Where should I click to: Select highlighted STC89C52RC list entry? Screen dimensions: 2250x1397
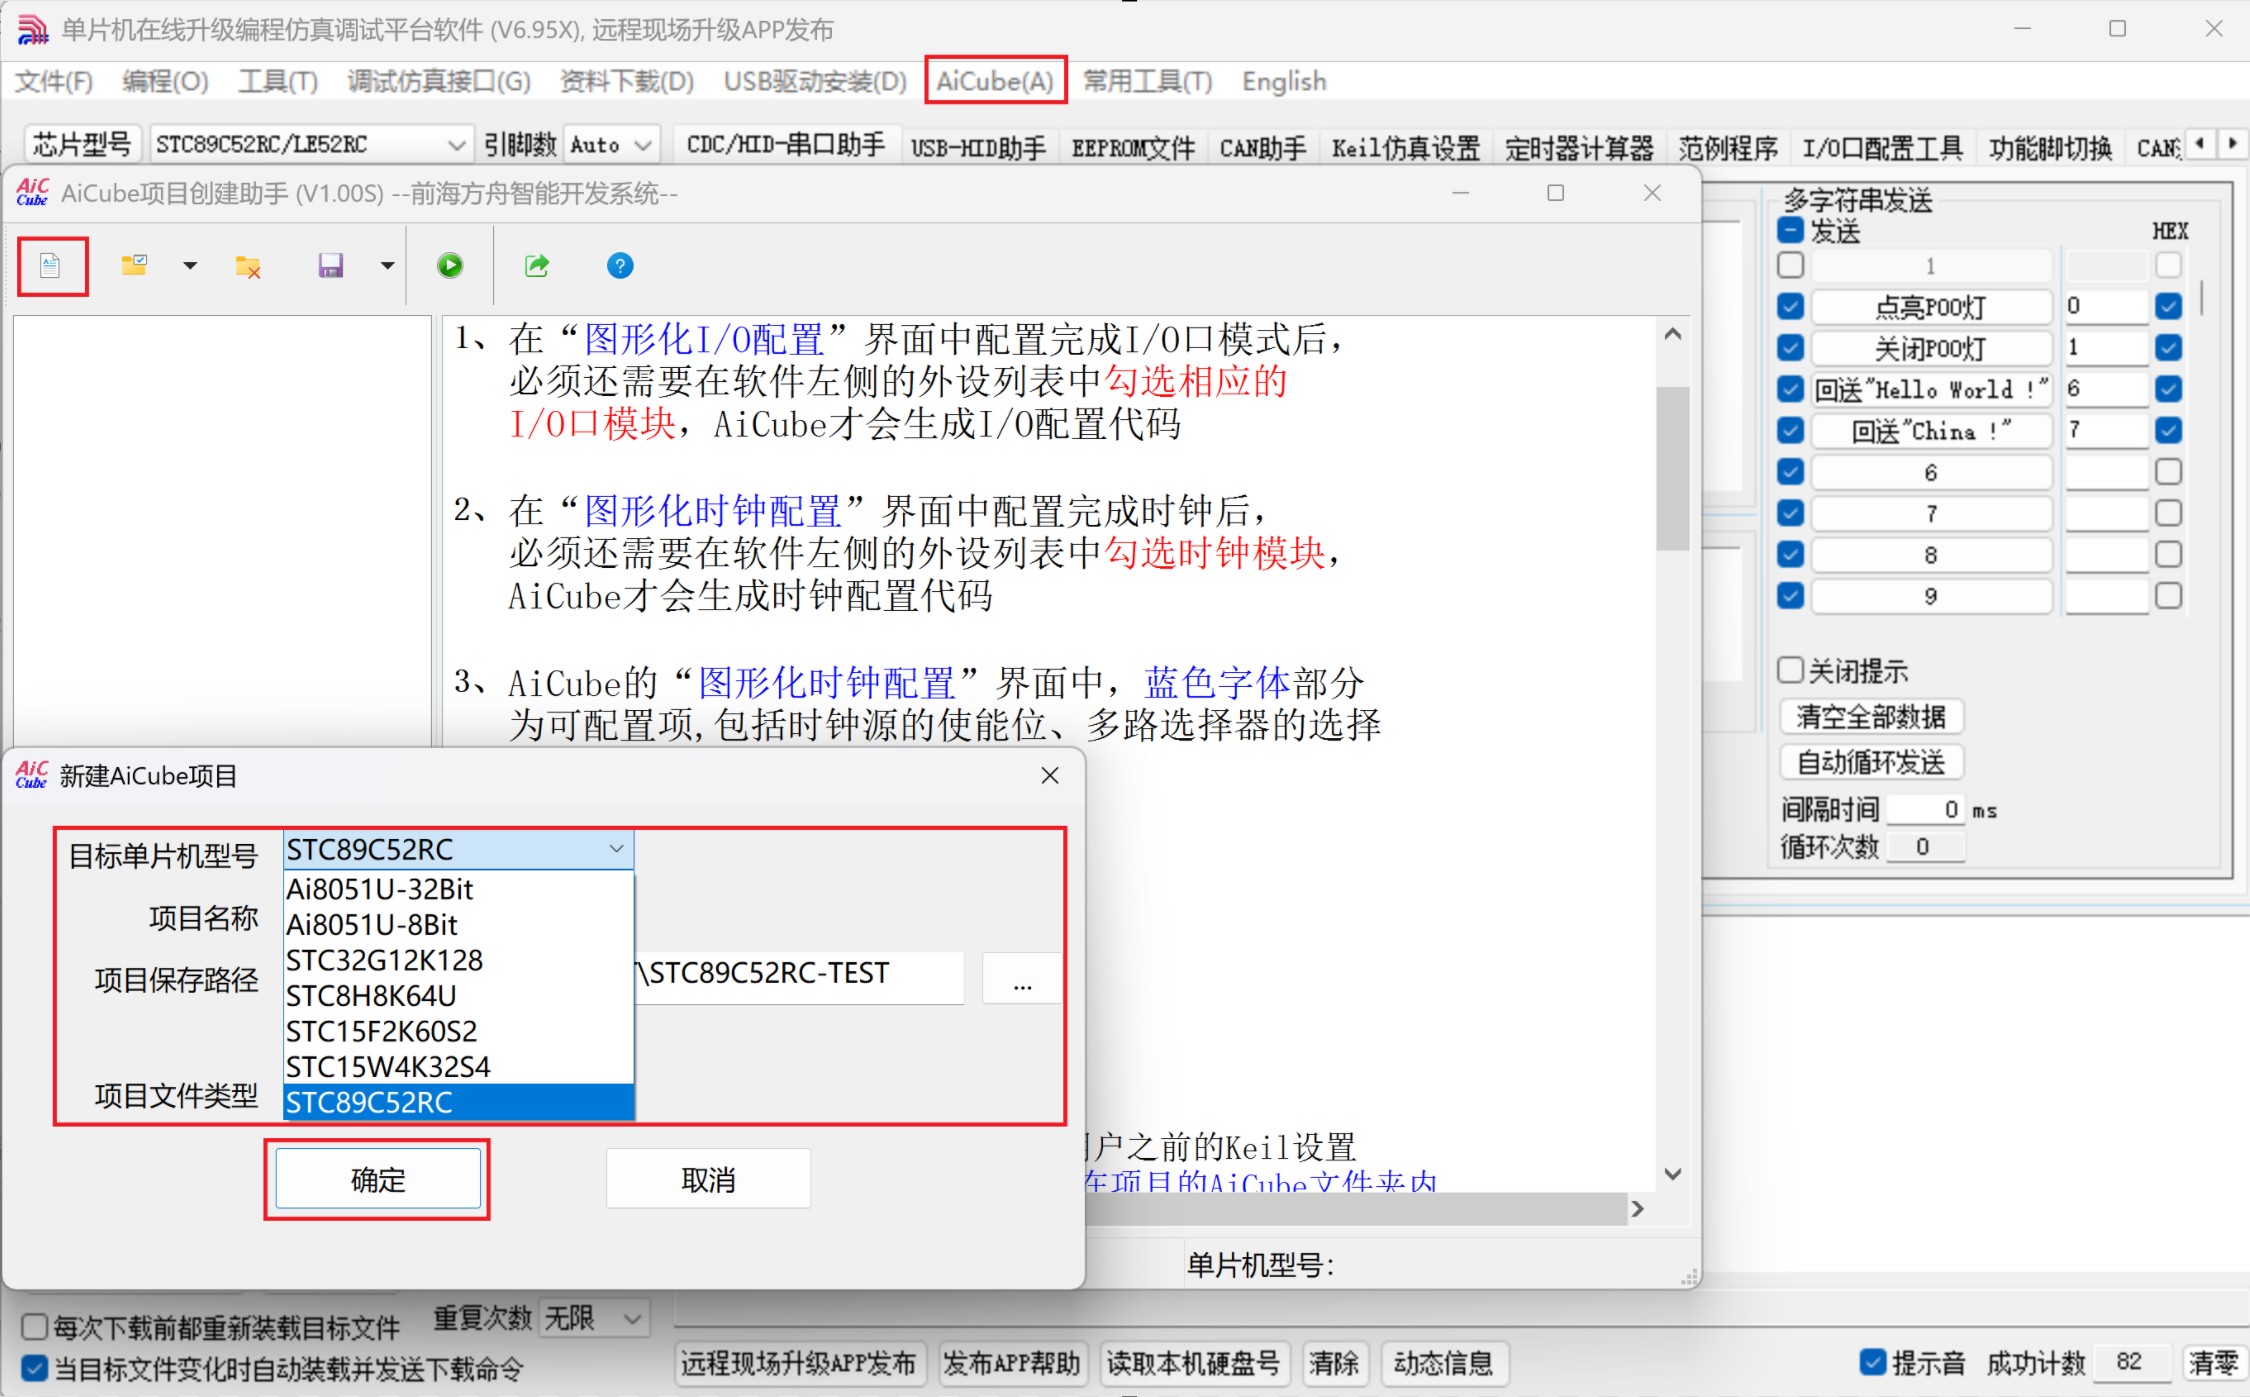coord(459,1102)
